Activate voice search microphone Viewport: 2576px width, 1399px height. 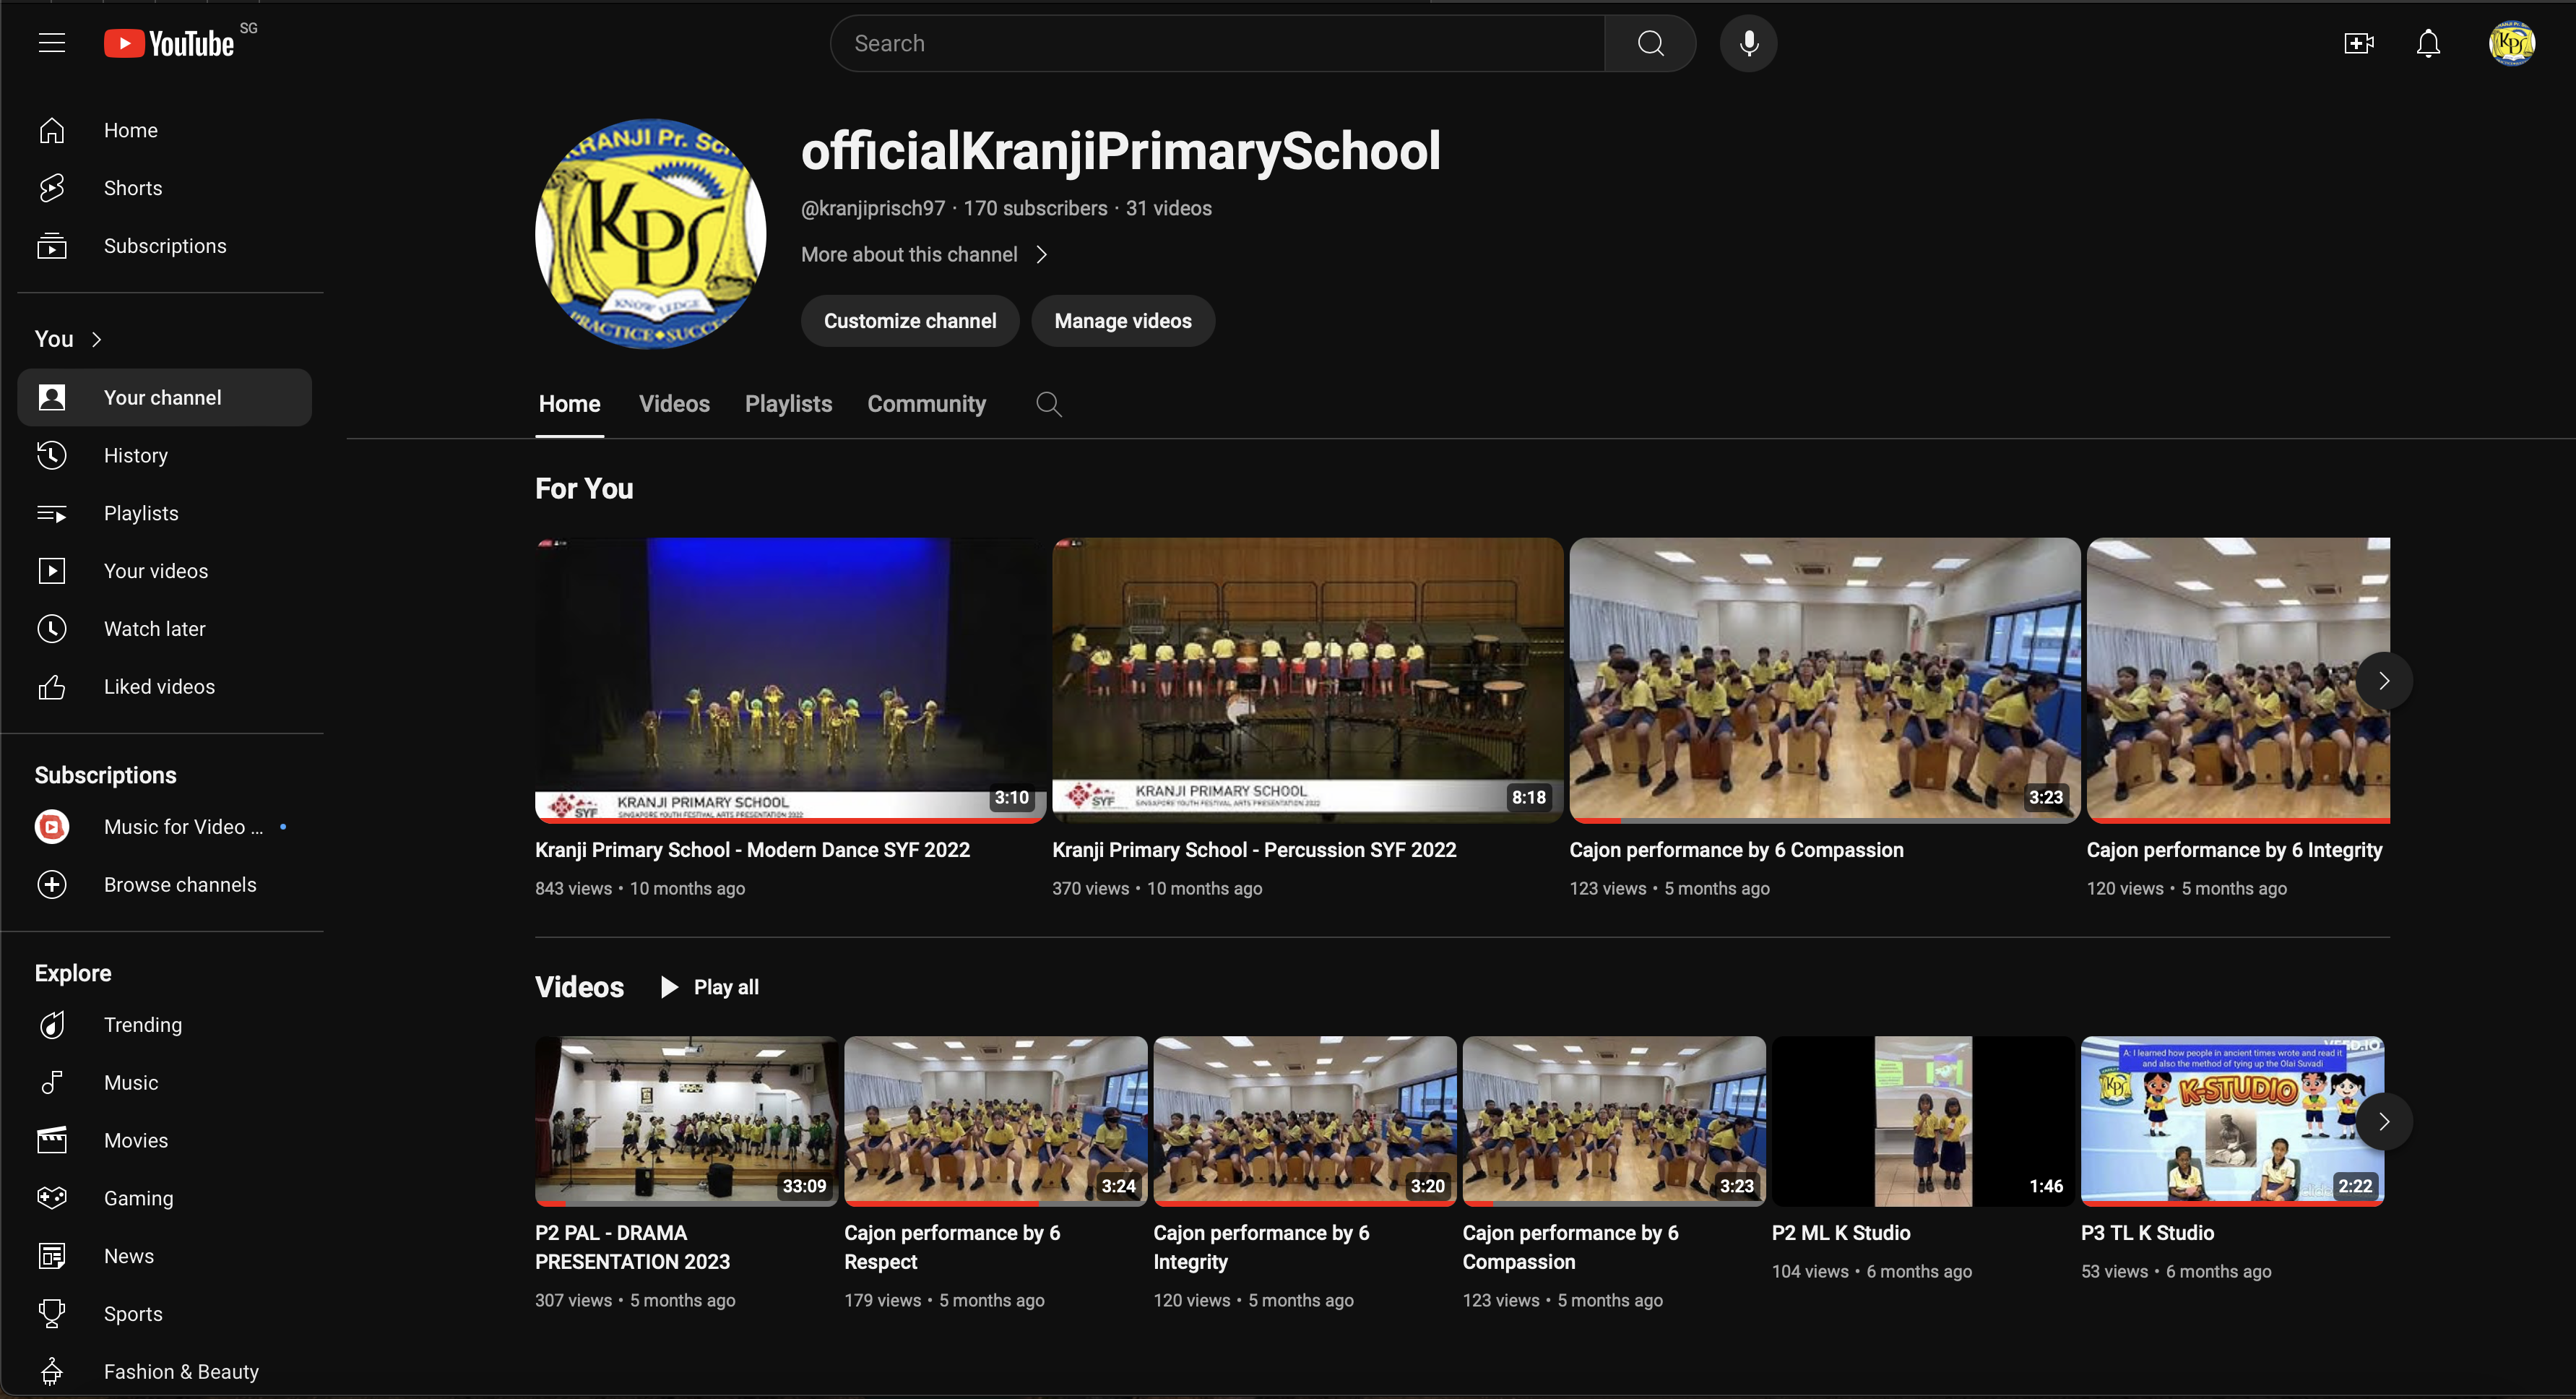point(1748,43)
